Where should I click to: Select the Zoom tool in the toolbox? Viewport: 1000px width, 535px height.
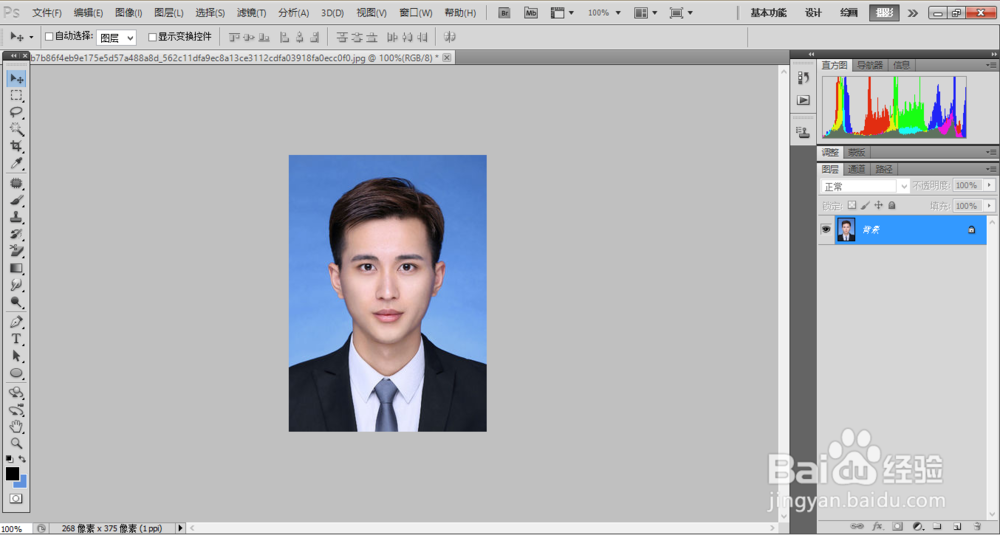pyautogui.click(x=16, y=444)
